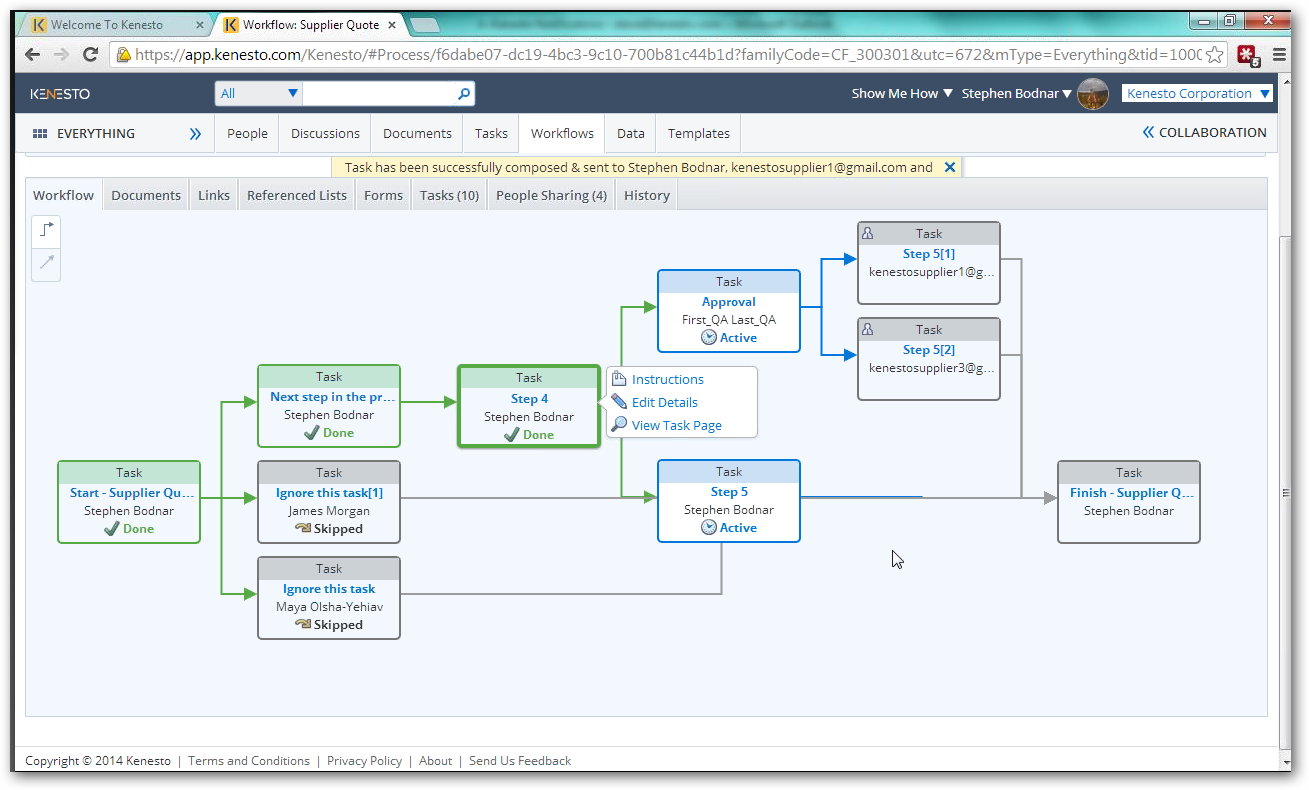This screenshot has width=1309, height=790.
Task: Click in the top search input field
Action: click(x=379, y=94)
